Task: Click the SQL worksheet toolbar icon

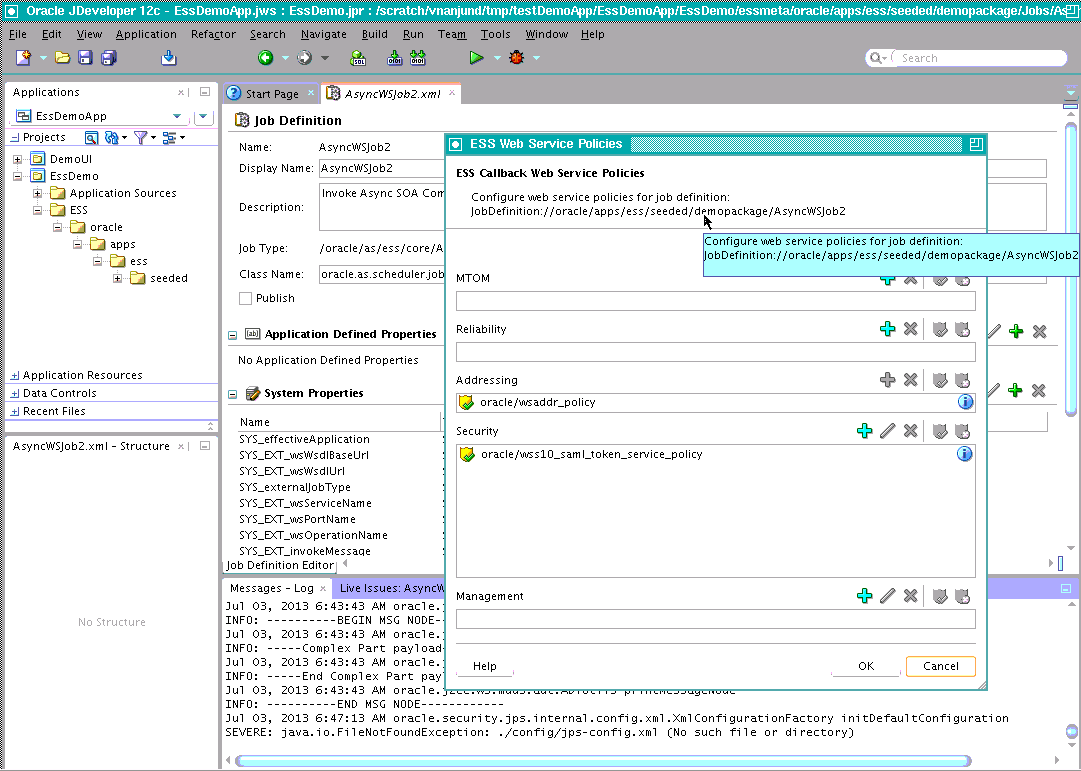Action: (x=358, y=58)
